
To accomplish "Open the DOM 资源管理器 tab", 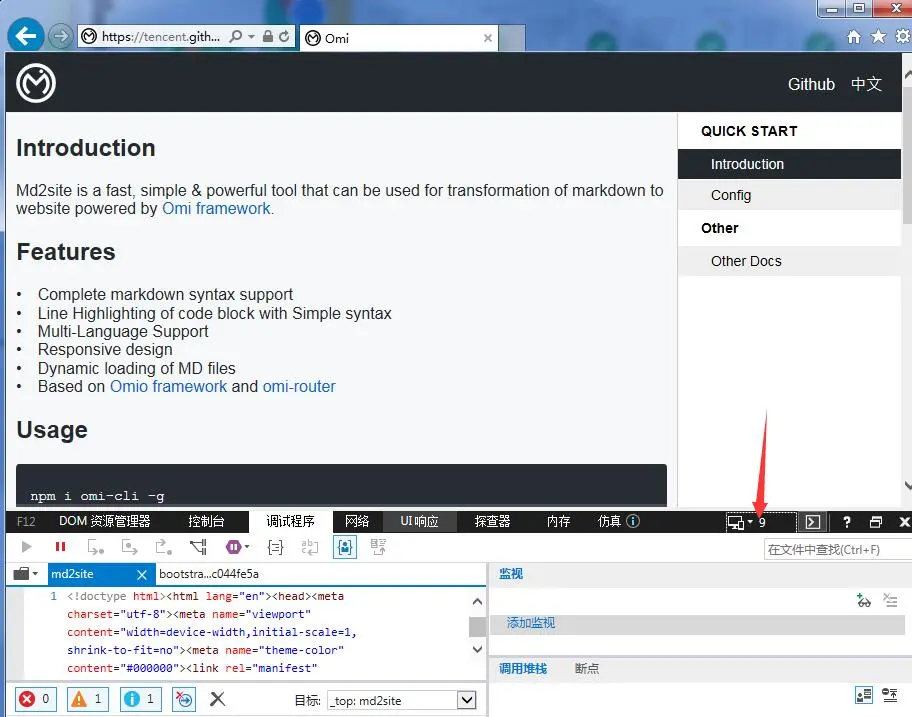I will (105, 521).
